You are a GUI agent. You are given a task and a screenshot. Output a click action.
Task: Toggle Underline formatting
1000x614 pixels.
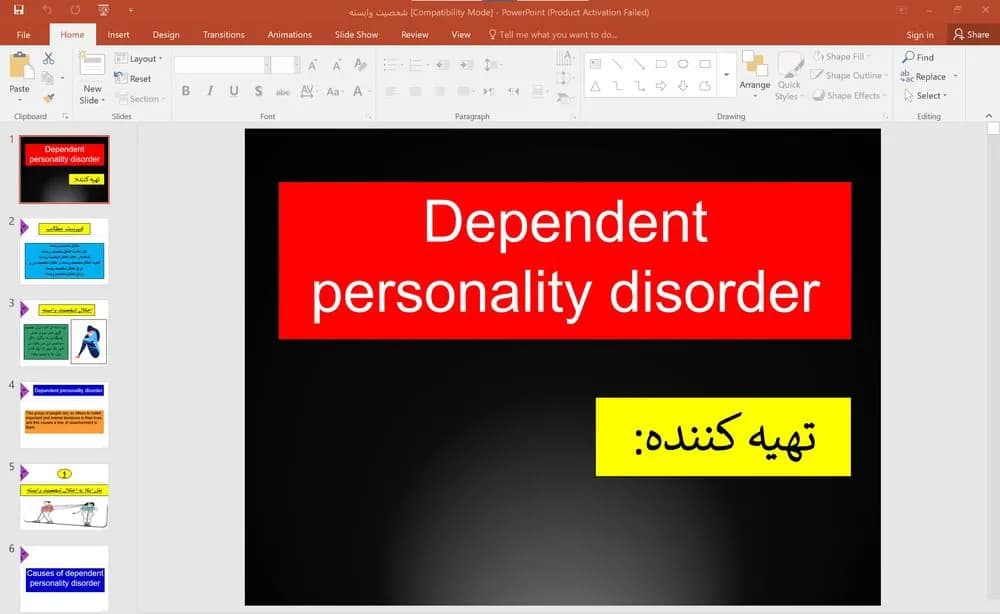pyautogui.click(x=234, y=91)
